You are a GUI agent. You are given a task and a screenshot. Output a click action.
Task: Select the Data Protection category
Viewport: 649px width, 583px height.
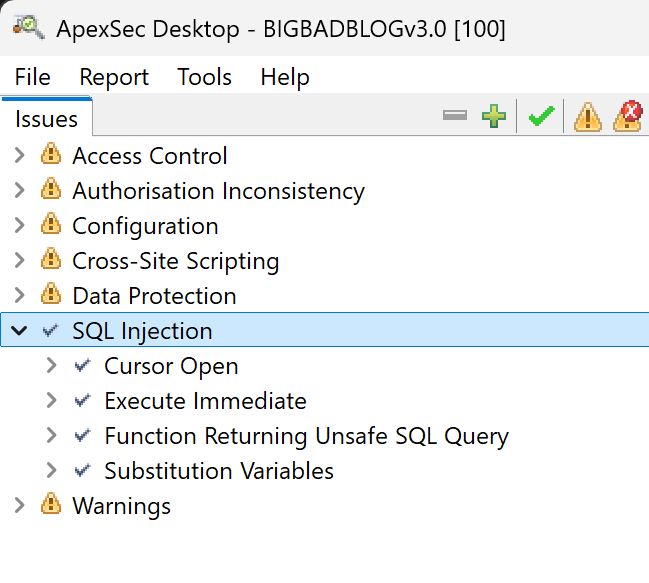coord(154,296)
